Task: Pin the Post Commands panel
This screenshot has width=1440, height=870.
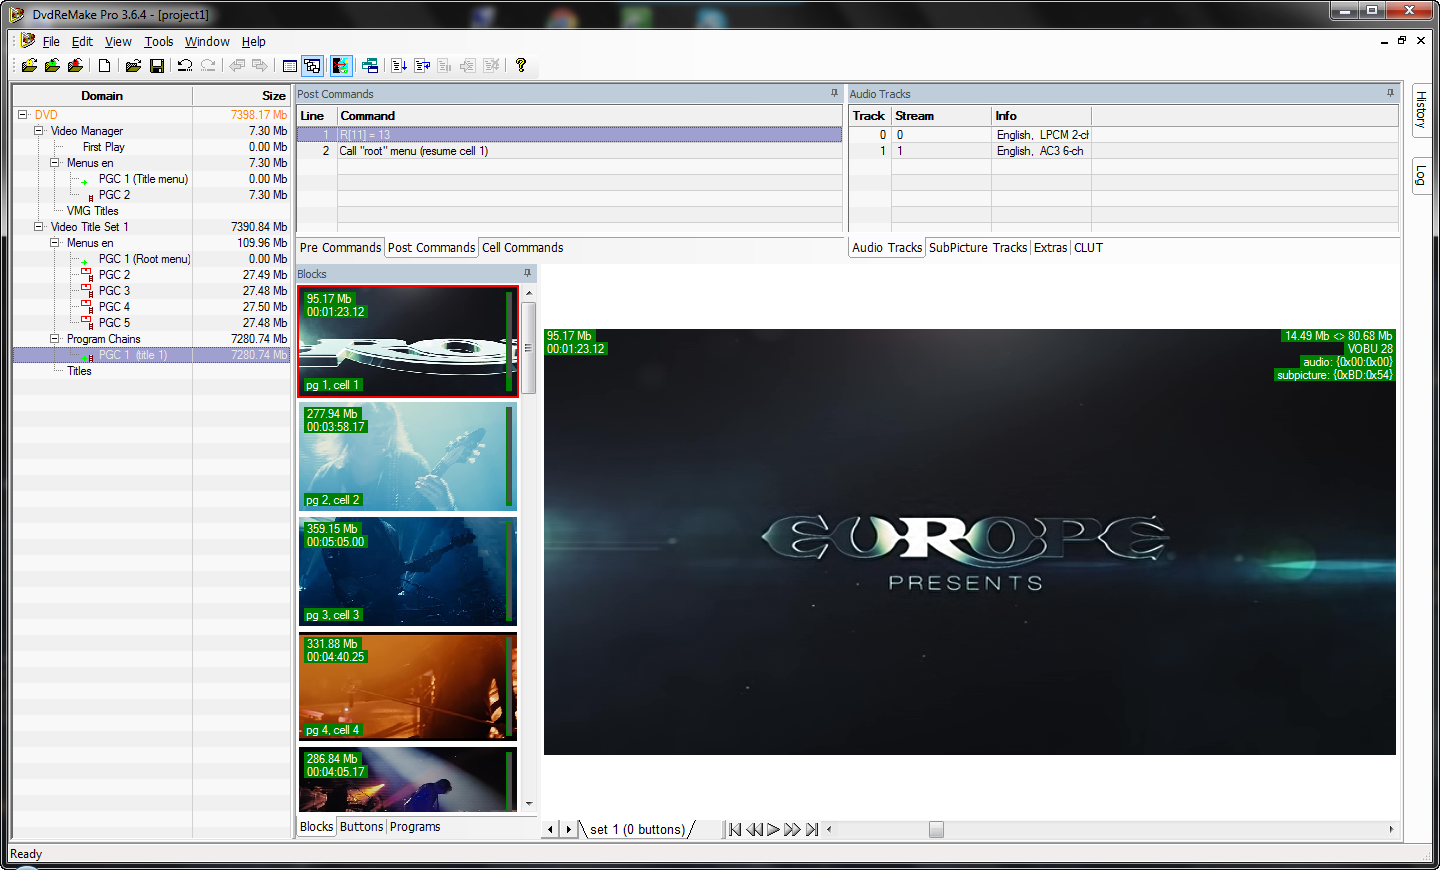Action: [834, 93]
